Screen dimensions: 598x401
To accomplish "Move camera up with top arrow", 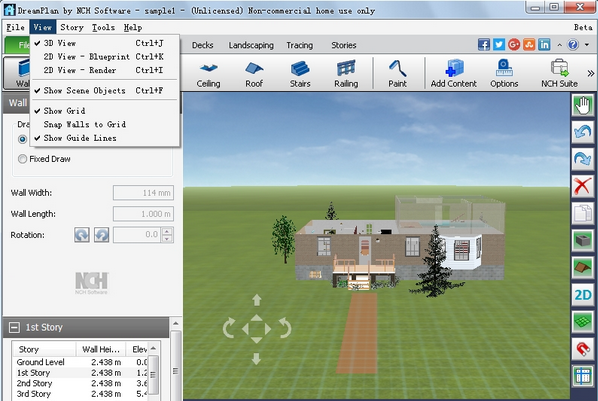I will coord(257,300).
